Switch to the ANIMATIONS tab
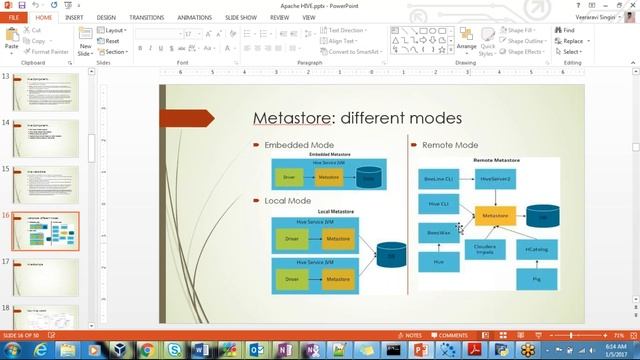The height and width of the screenshot is (360, 640). 194,18
